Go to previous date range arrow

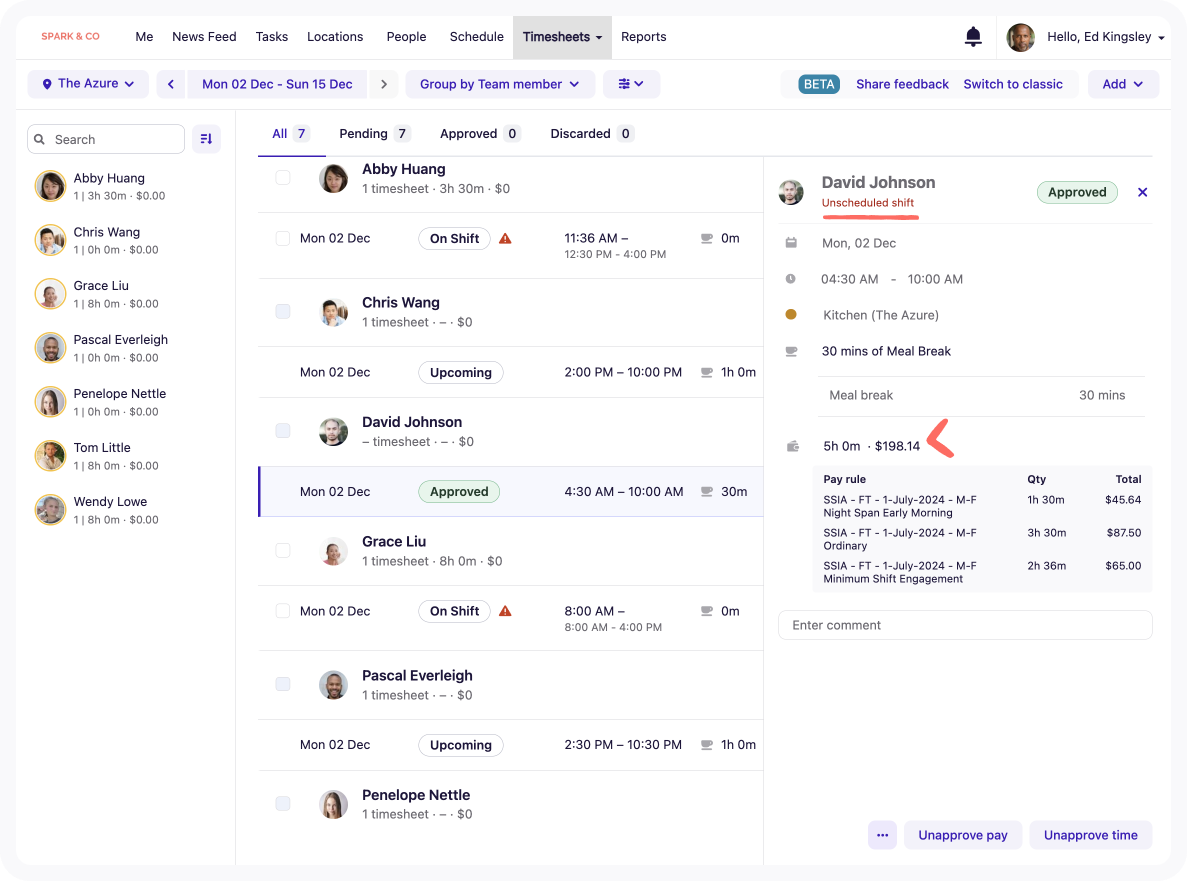click(171, 84)
